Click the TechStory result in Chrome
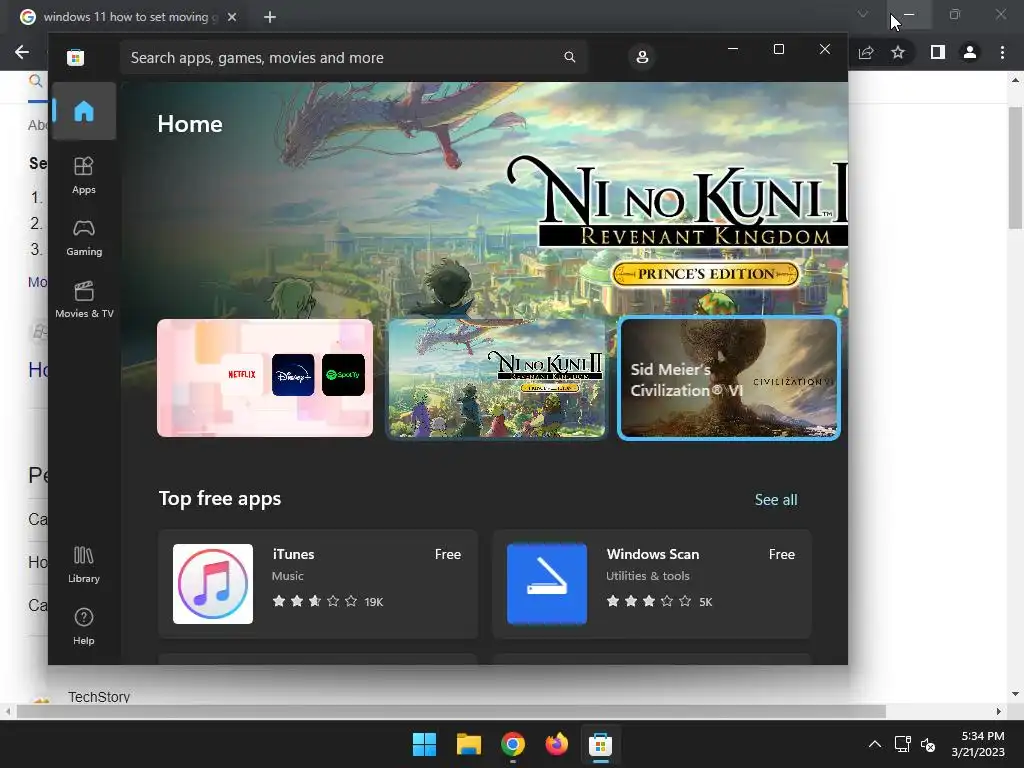The width and height of the screenshot is (1024, 768). 99,696
